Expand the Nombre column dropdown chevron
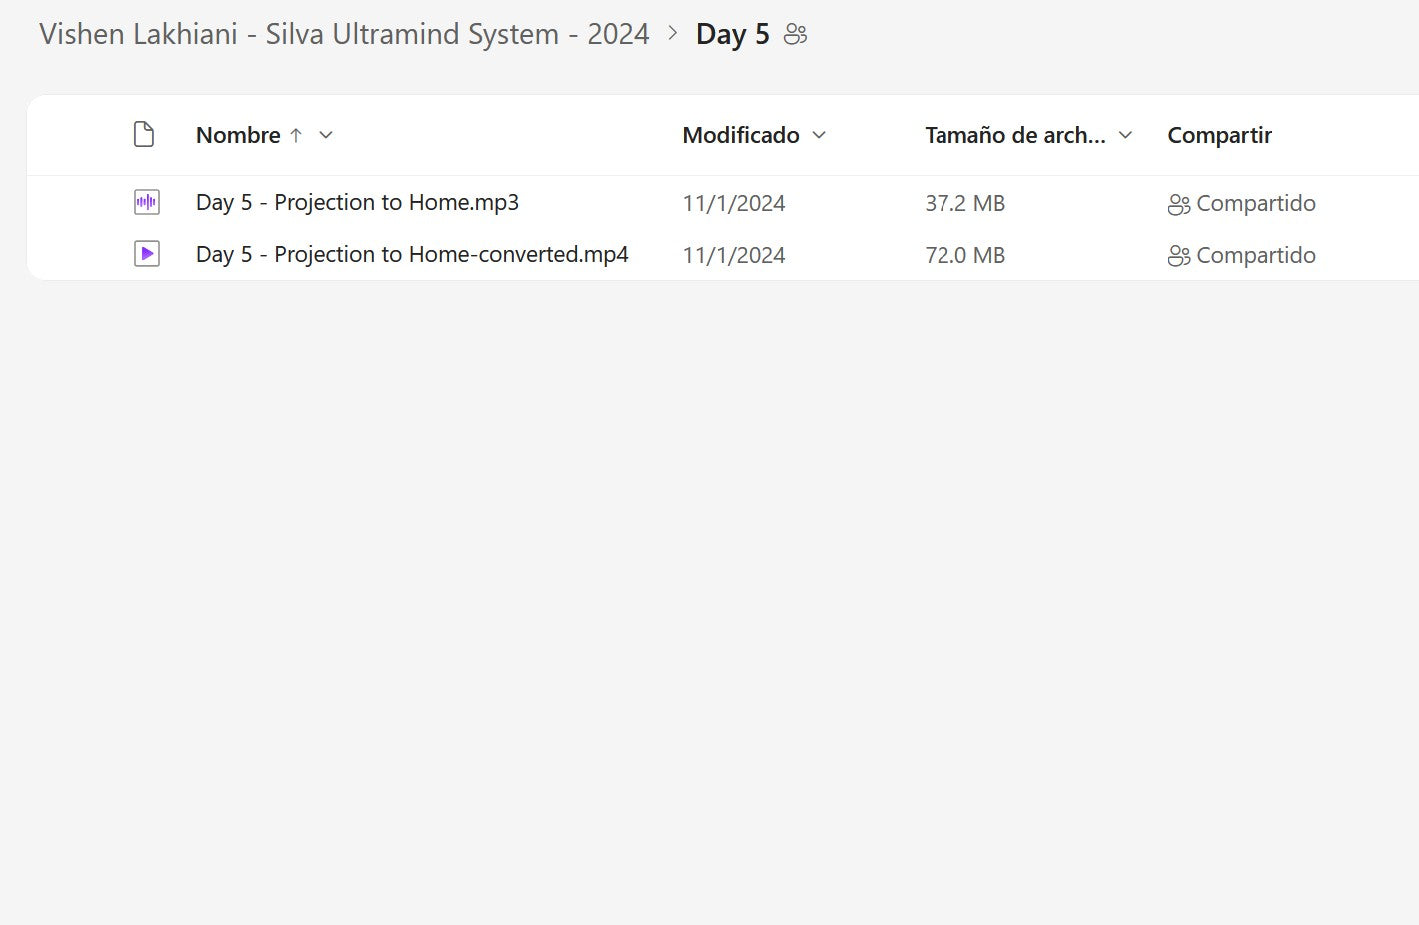Viewport: 1419px width, 925px height. 326,135
